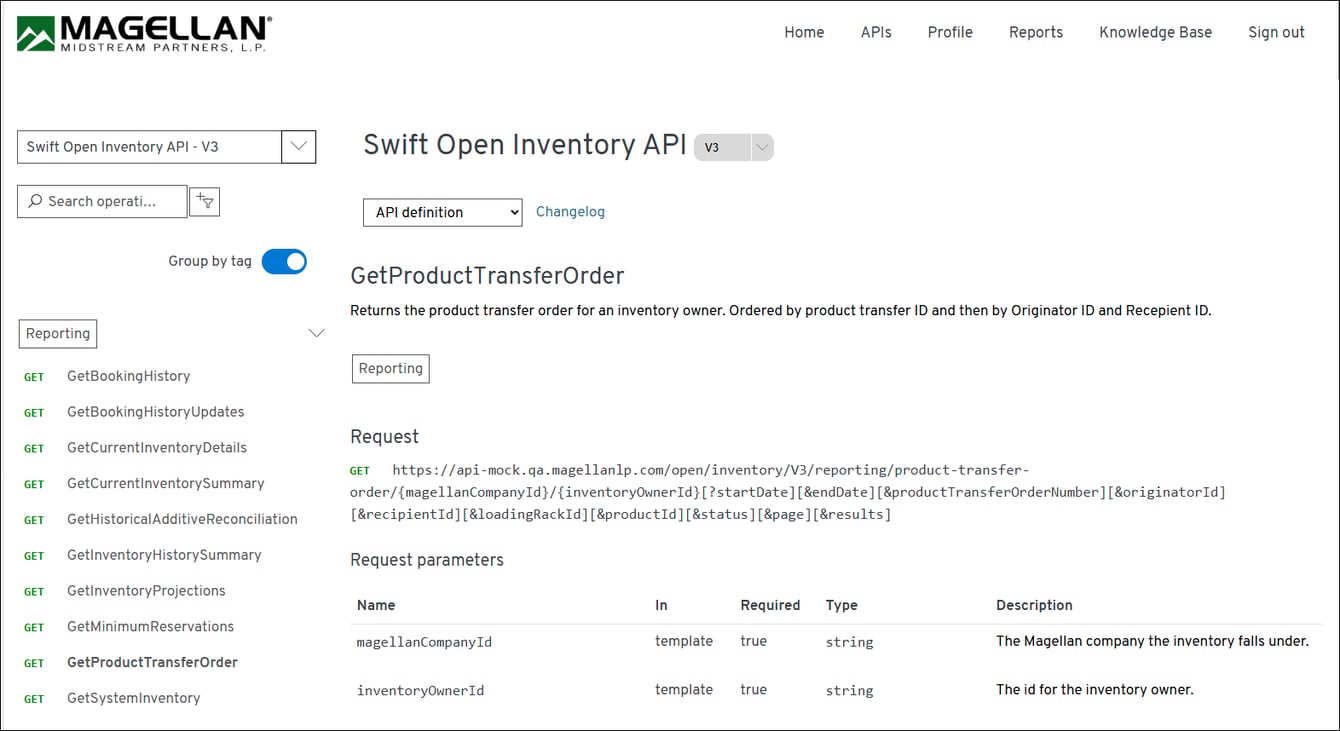Click the Reporting tag under GetProductTransferOrder description

point(390,368)
